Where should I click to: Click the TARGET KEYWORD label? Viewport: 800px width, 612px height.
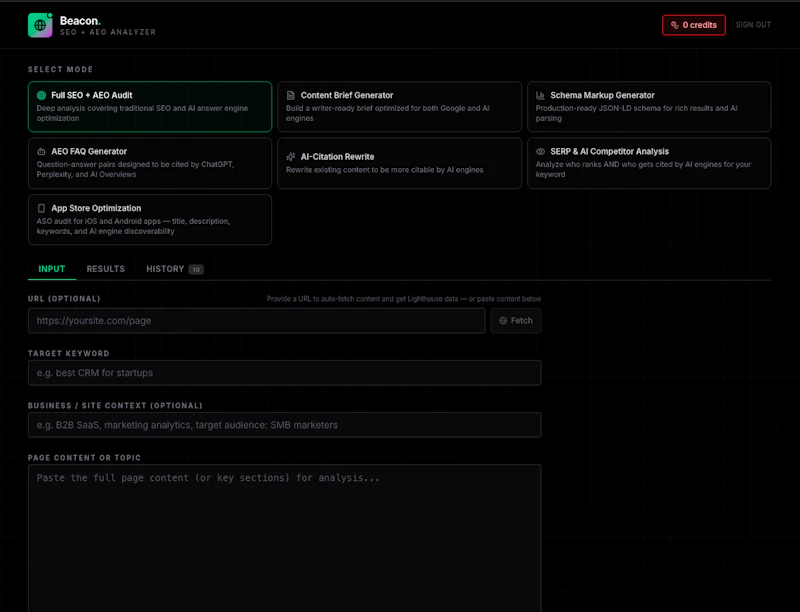(x=69, y=353)
